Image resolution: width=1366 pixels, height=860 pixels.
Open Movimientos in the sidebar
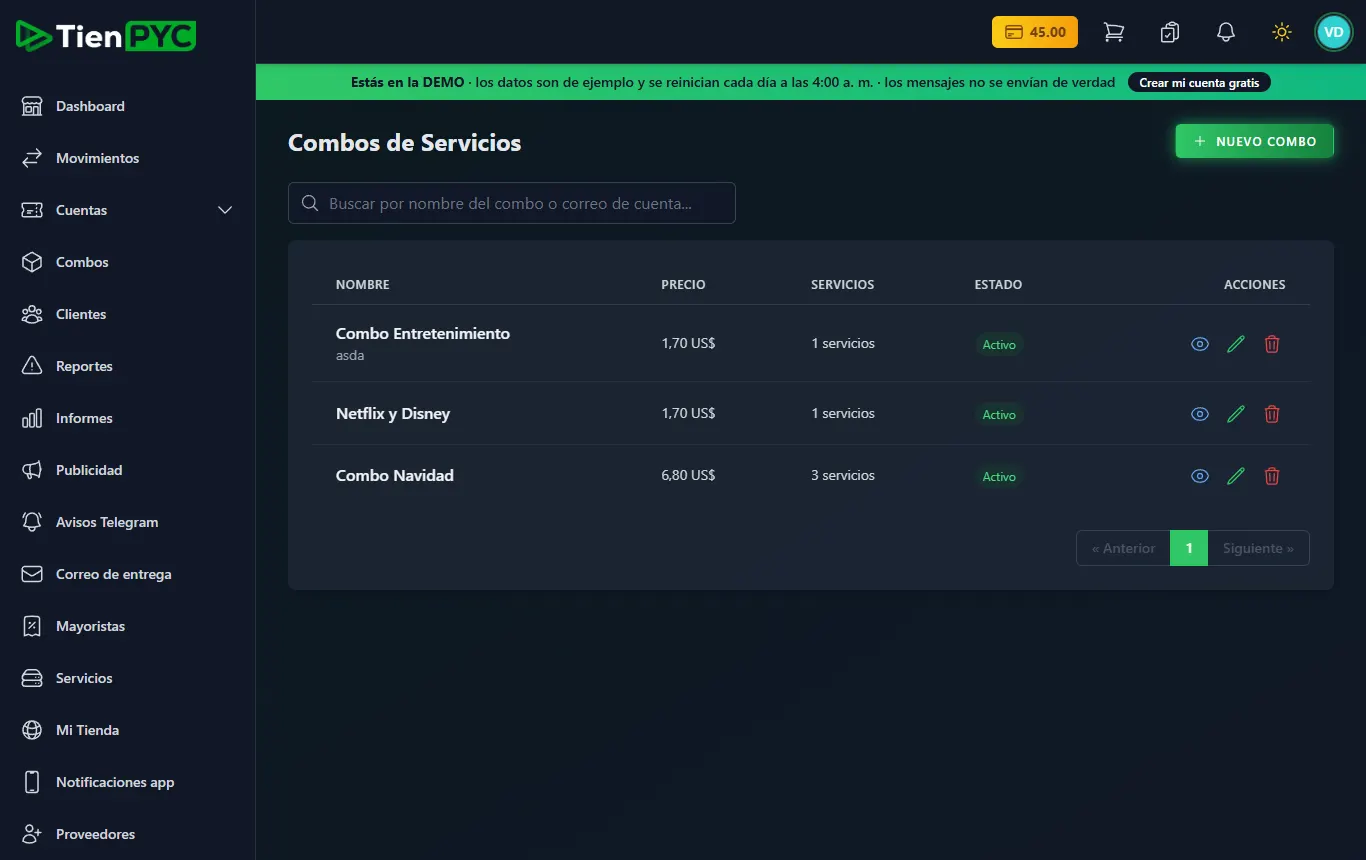point(128,158)
